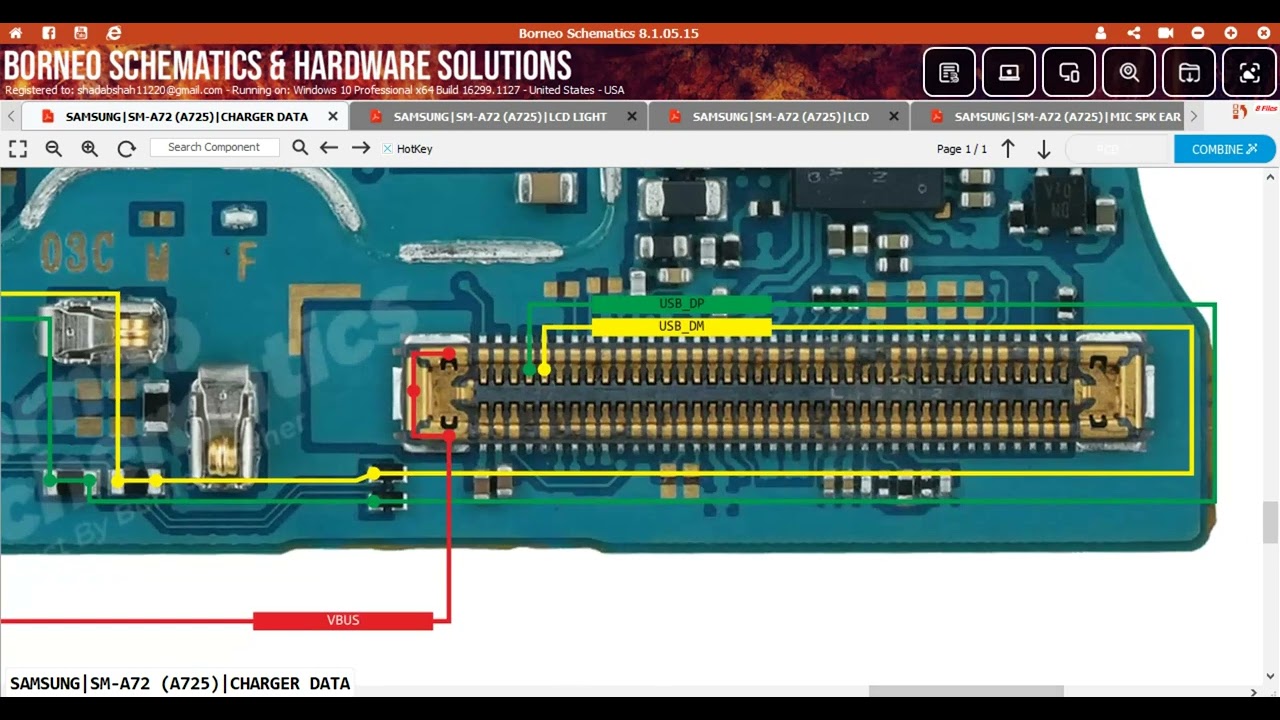Viewport: 1280px width, 720px height.
Task: Go to the previous page with the up arrow
Action: click(x=1008, y=149)
